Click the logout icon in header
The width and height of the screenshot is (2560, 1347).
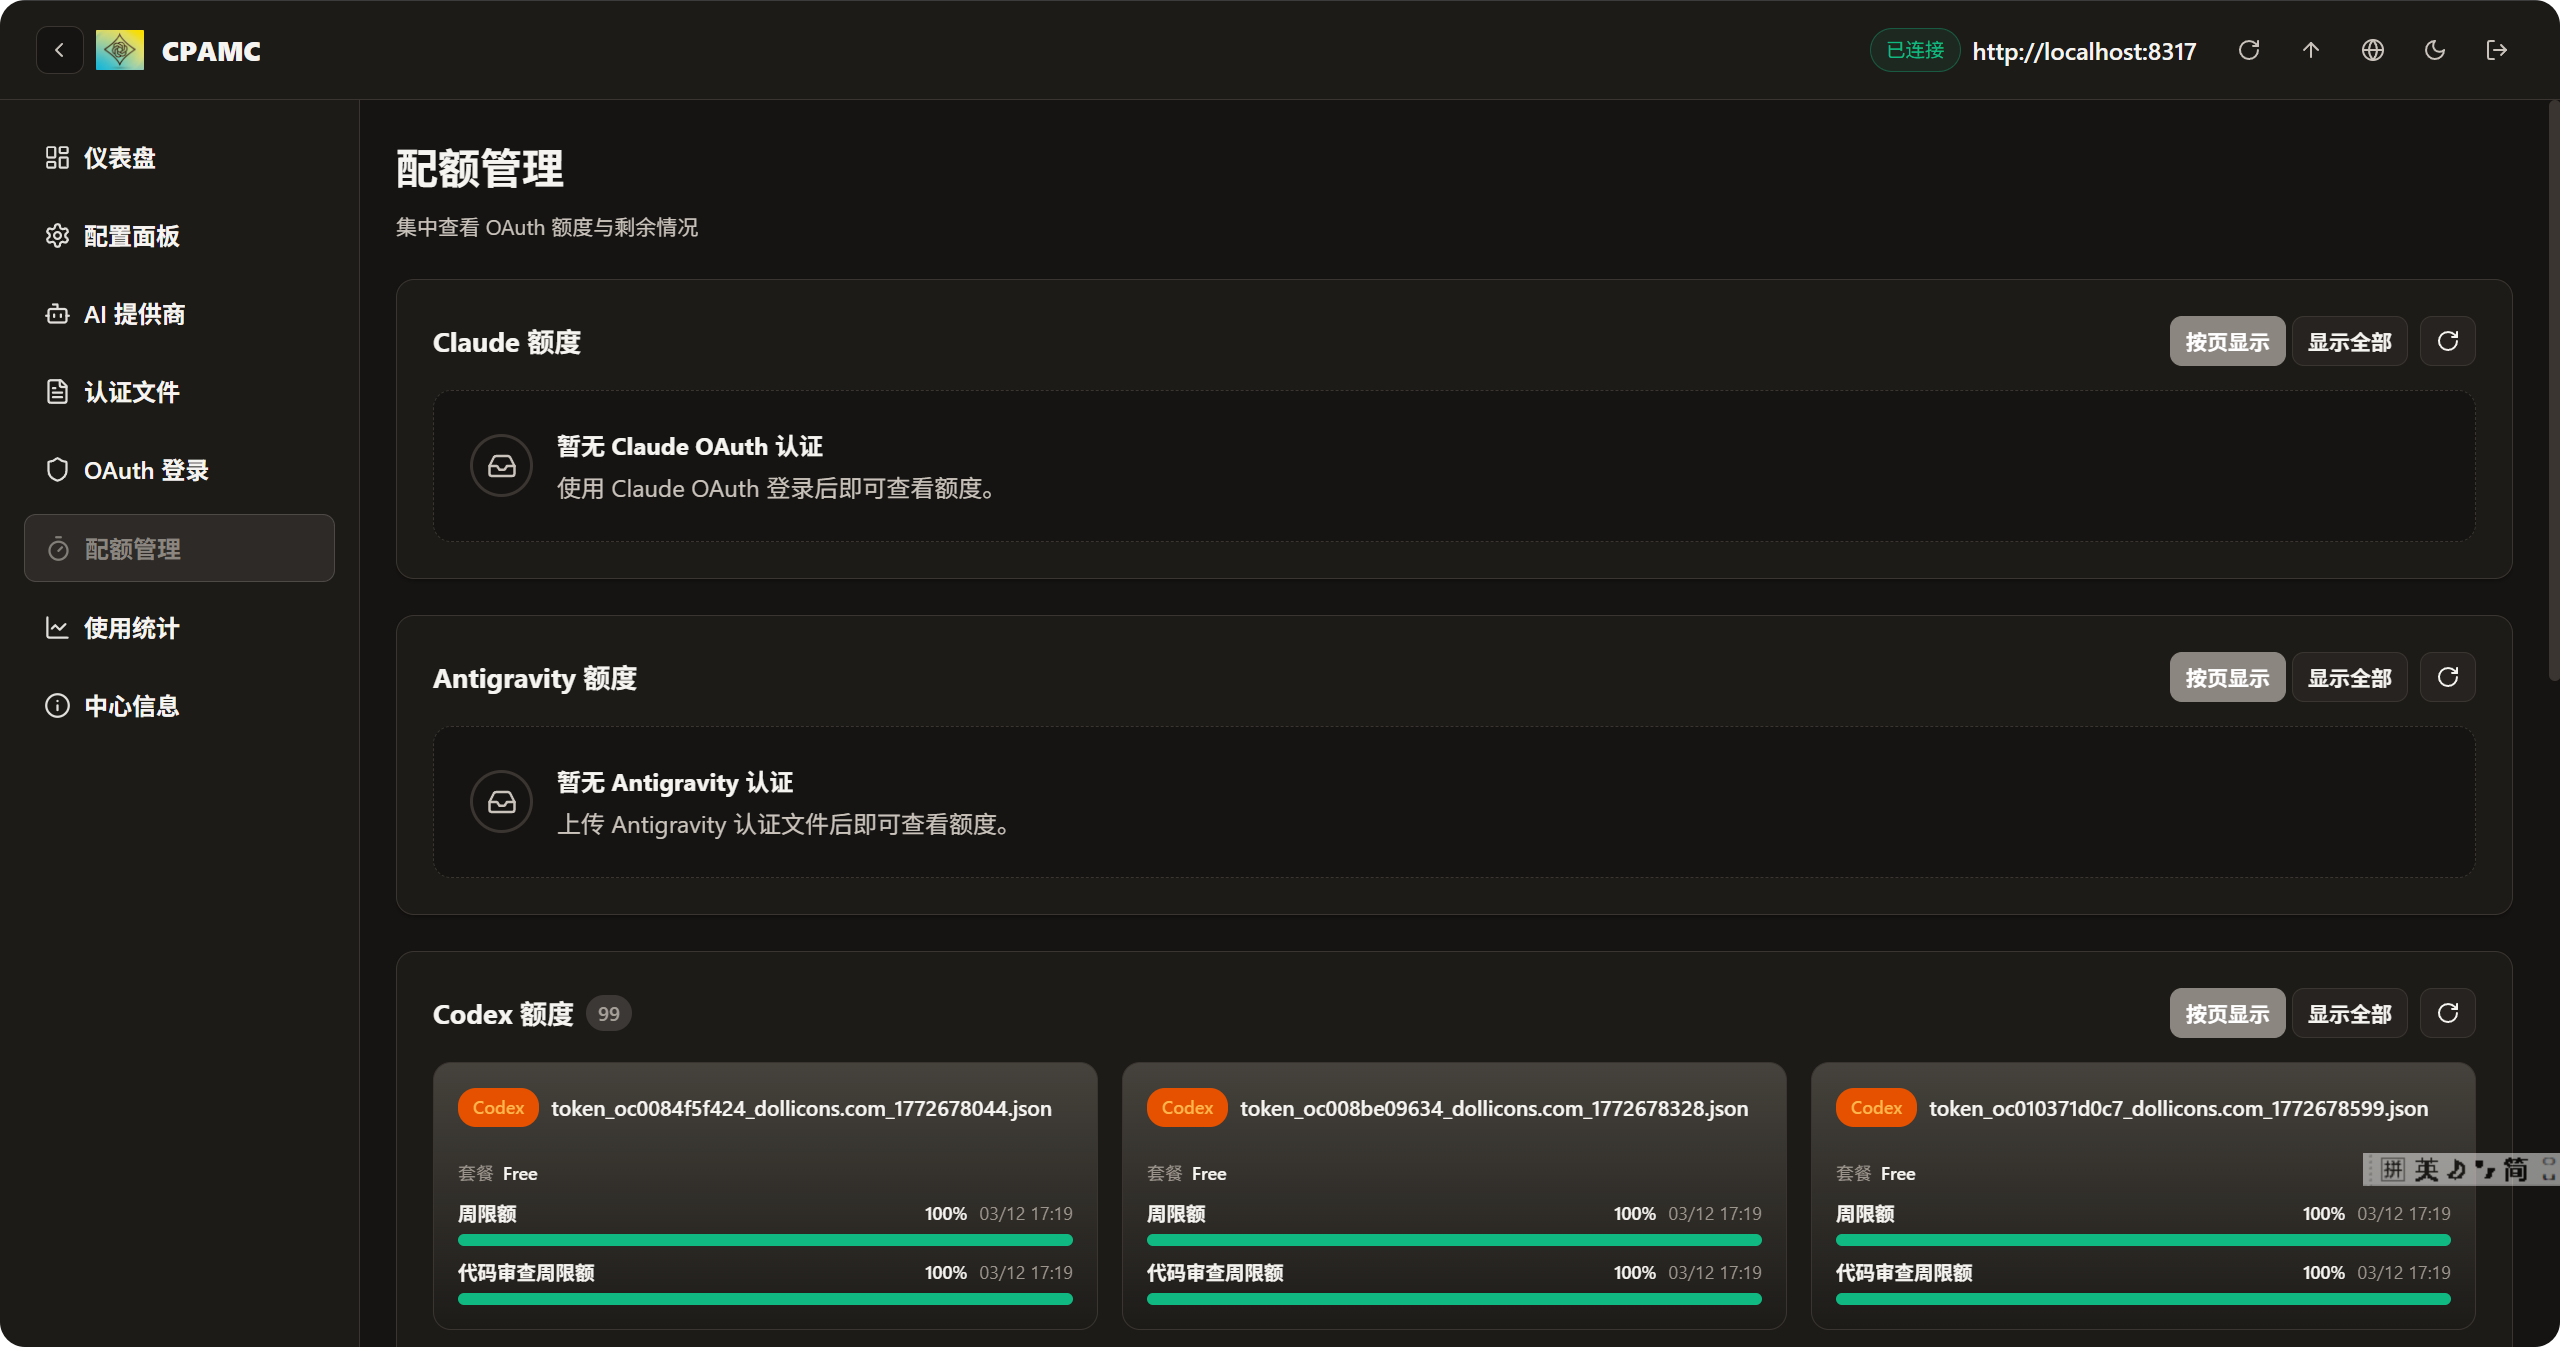pyautogui.click(x=2497, y=50)
